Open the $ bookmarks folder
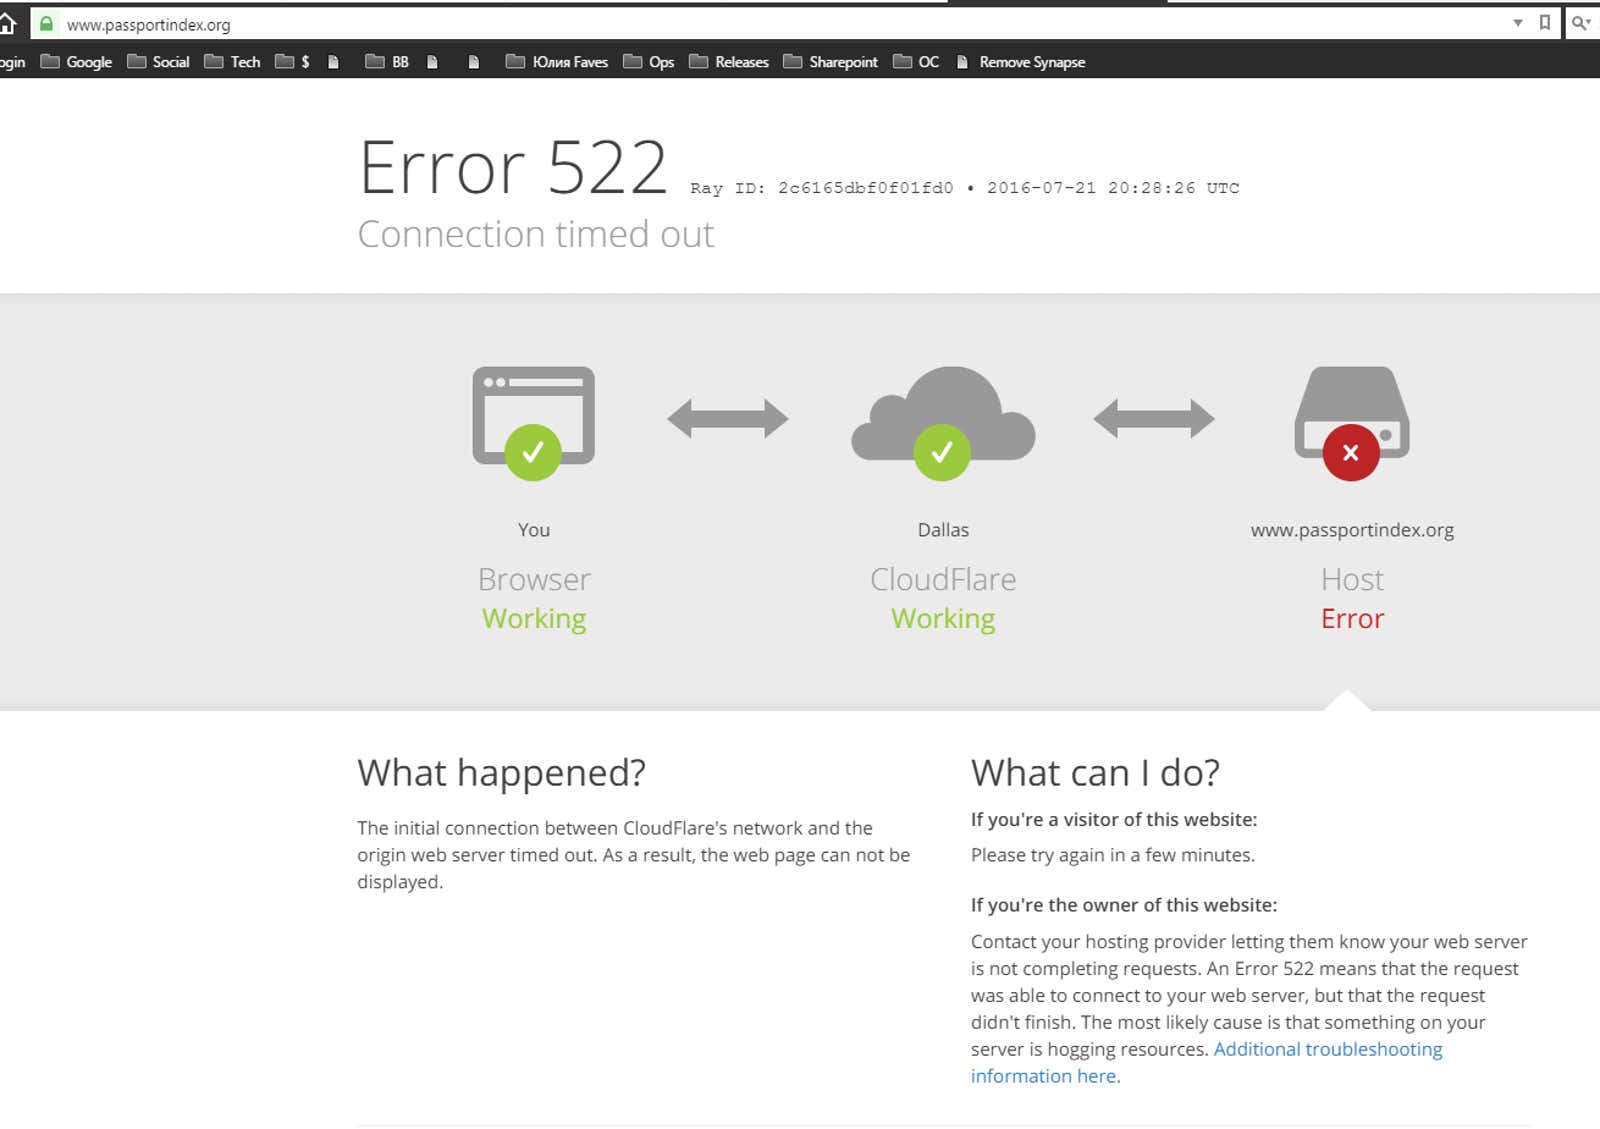 pyautogui.click(x=292, y=62)
